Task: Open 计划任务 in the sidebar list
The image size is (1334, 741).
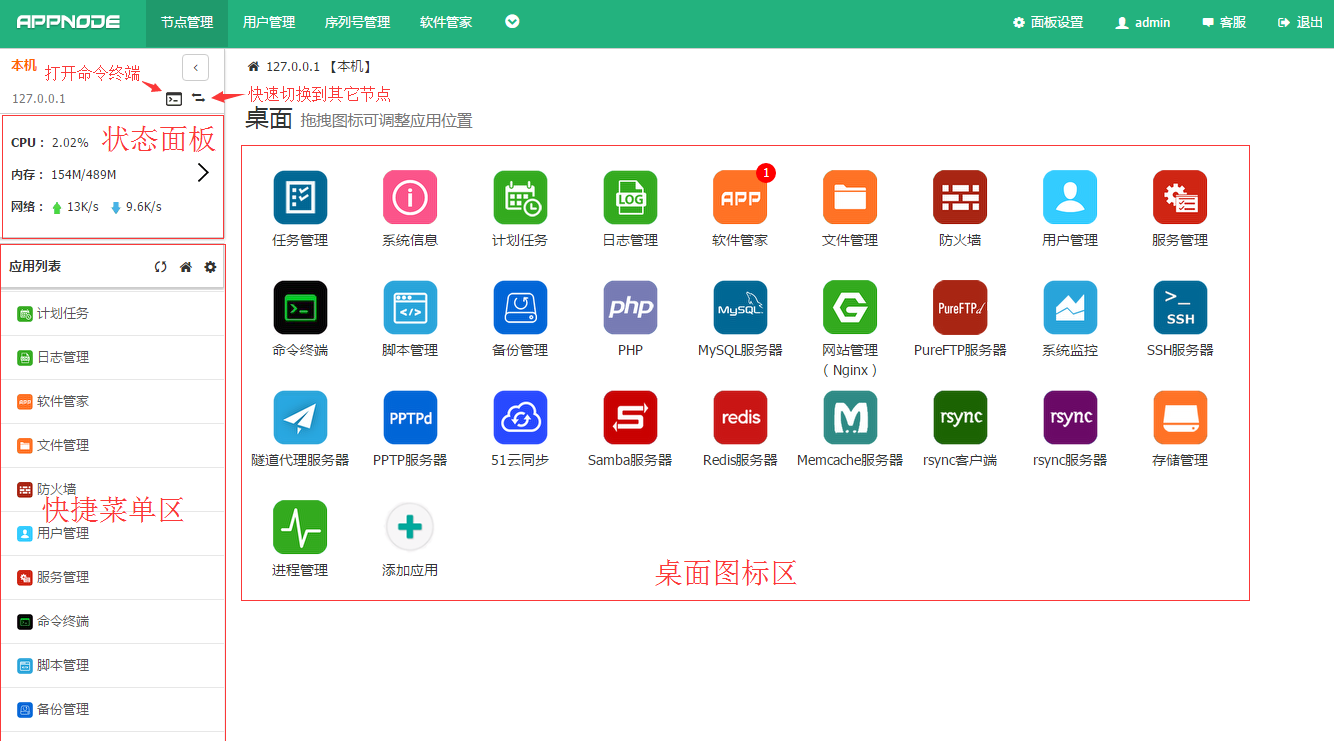Action: tap(112, 313)
